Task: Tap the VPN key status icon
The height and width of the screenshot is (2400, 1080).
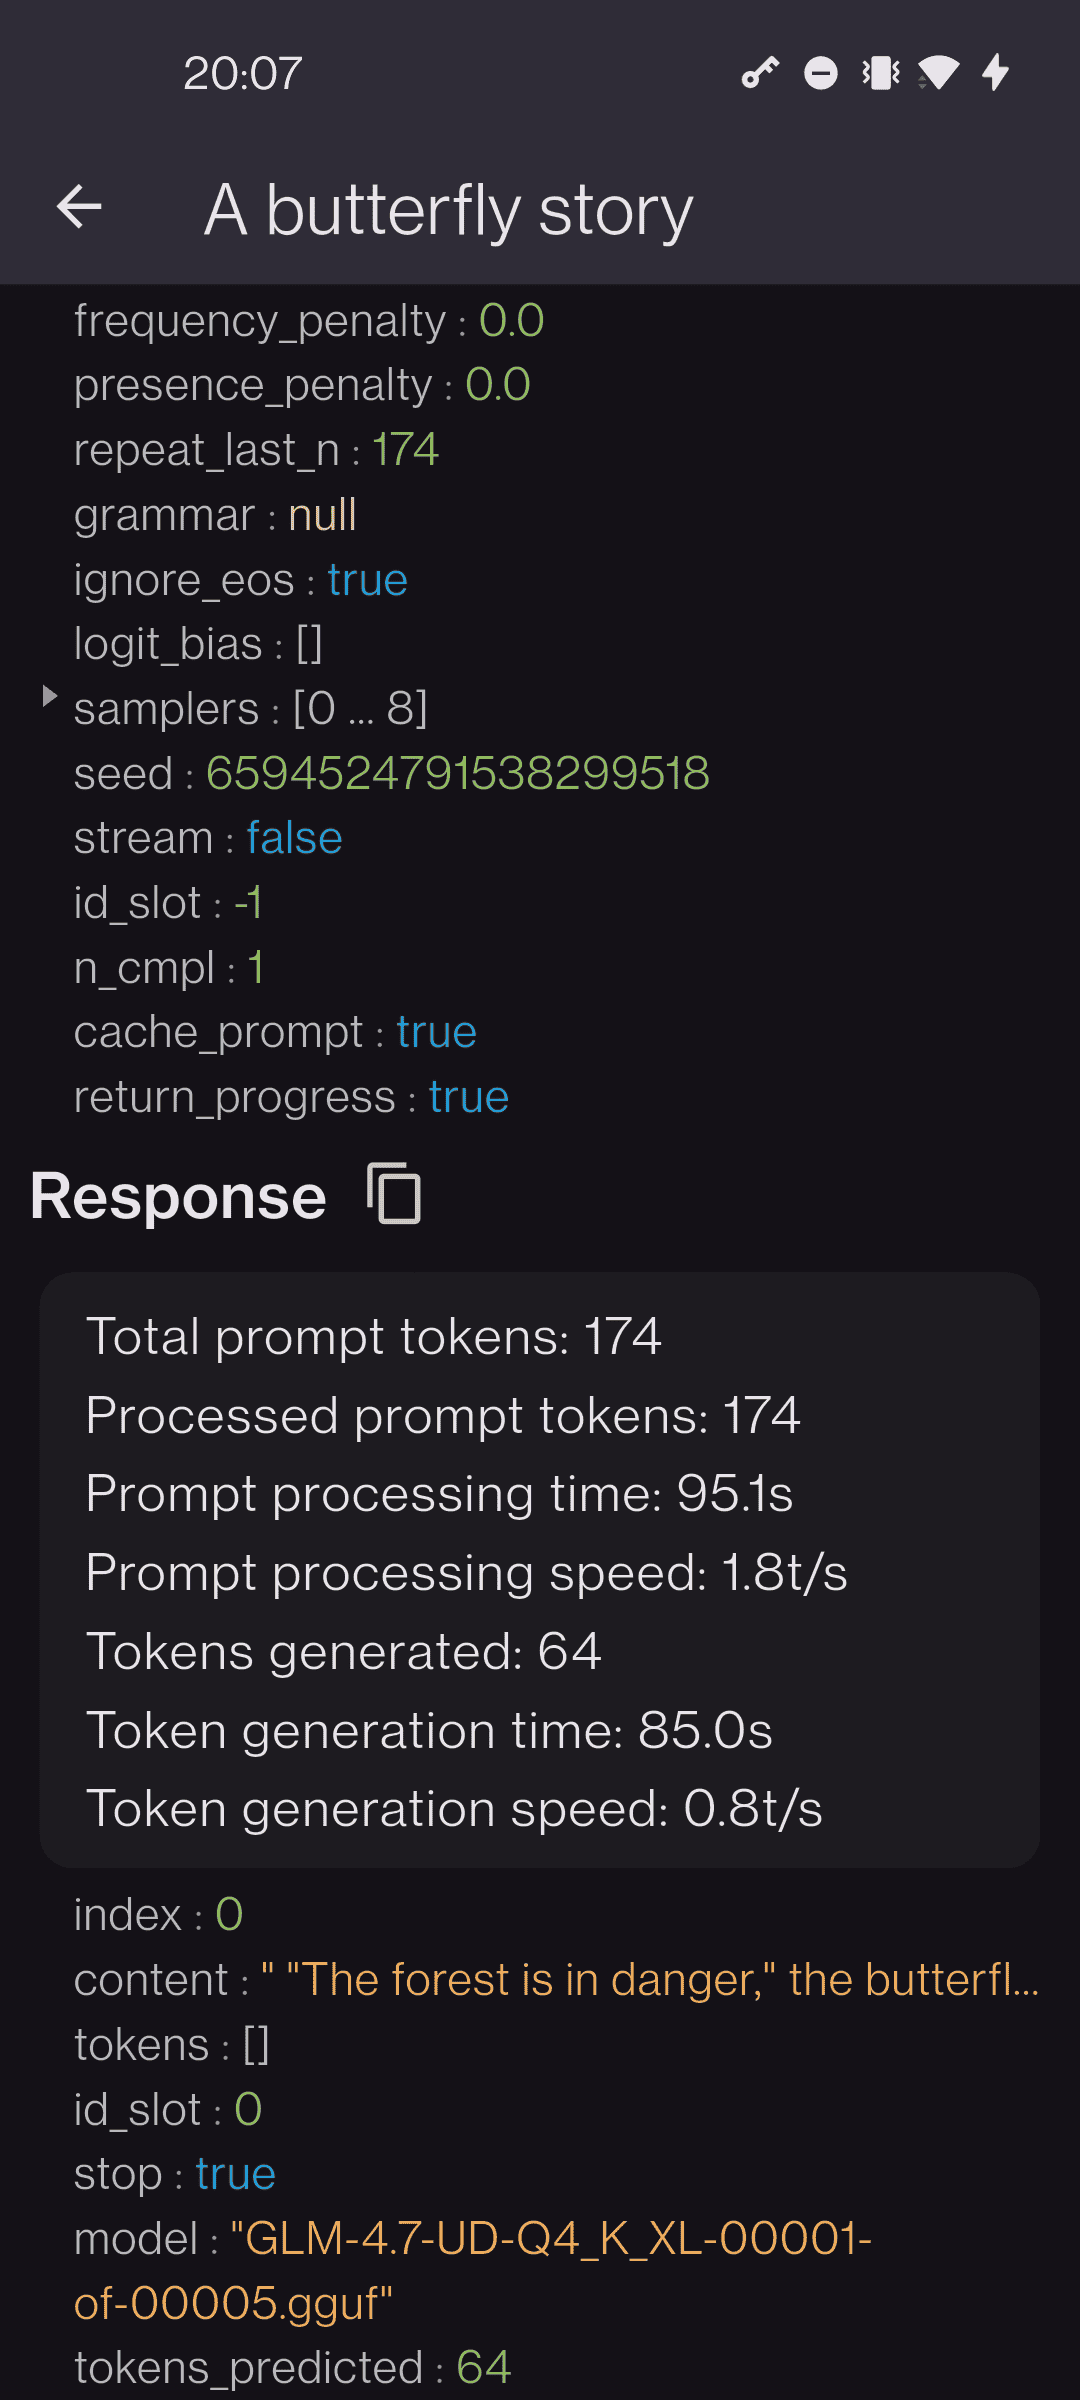Action: point(760,73)
